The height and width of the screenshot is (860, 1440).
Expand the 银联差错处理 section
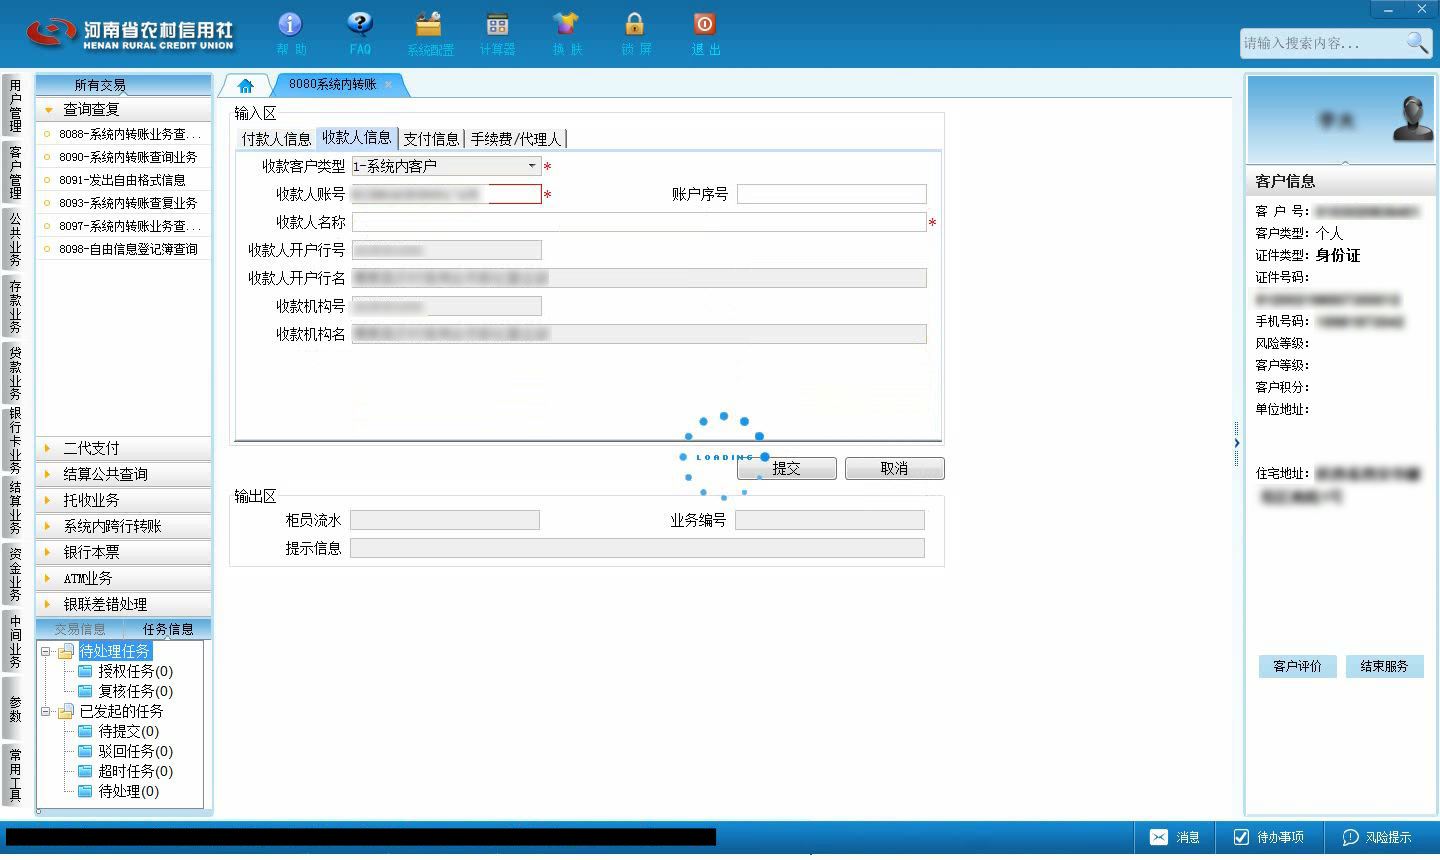pos(124,604)
